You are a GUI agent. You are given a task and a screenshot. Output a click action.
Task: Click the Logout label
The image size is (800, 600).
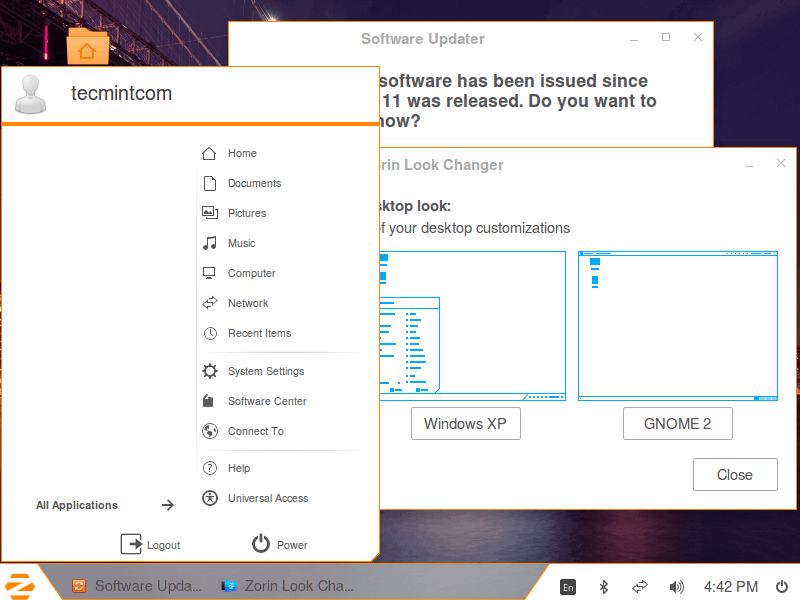[163, 545]
